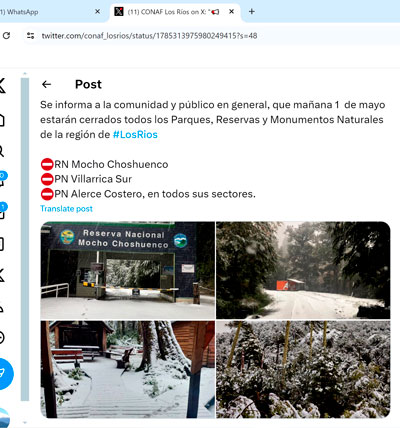
Task: Open site information icon in address bar
Action: [x=30, y=36]
